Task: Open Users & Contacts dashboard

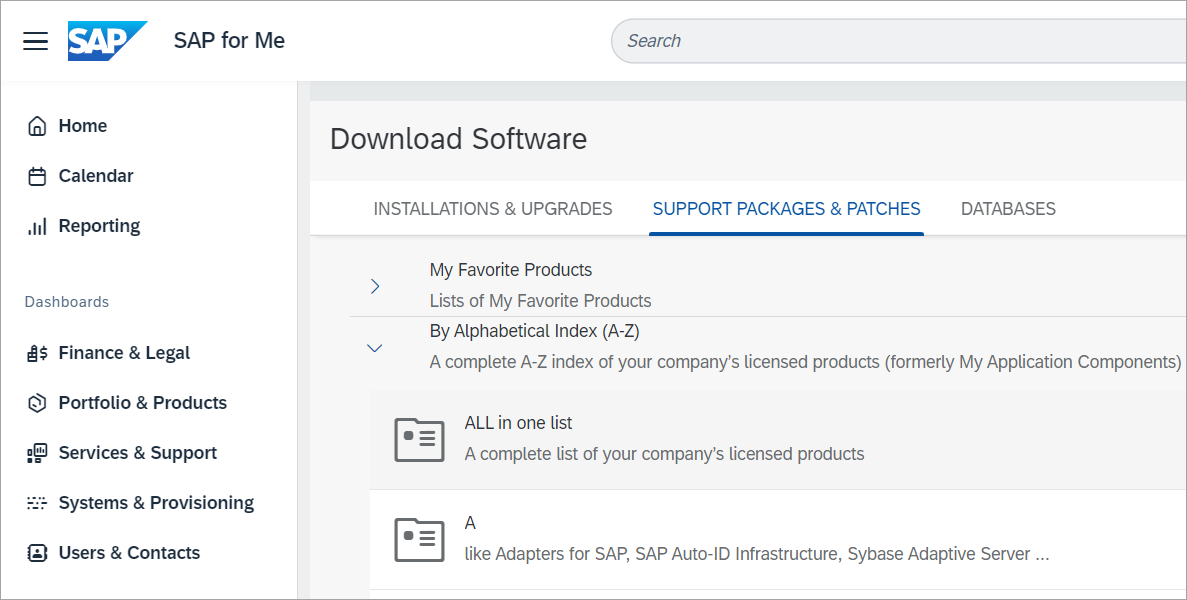Action: [129, 553]
